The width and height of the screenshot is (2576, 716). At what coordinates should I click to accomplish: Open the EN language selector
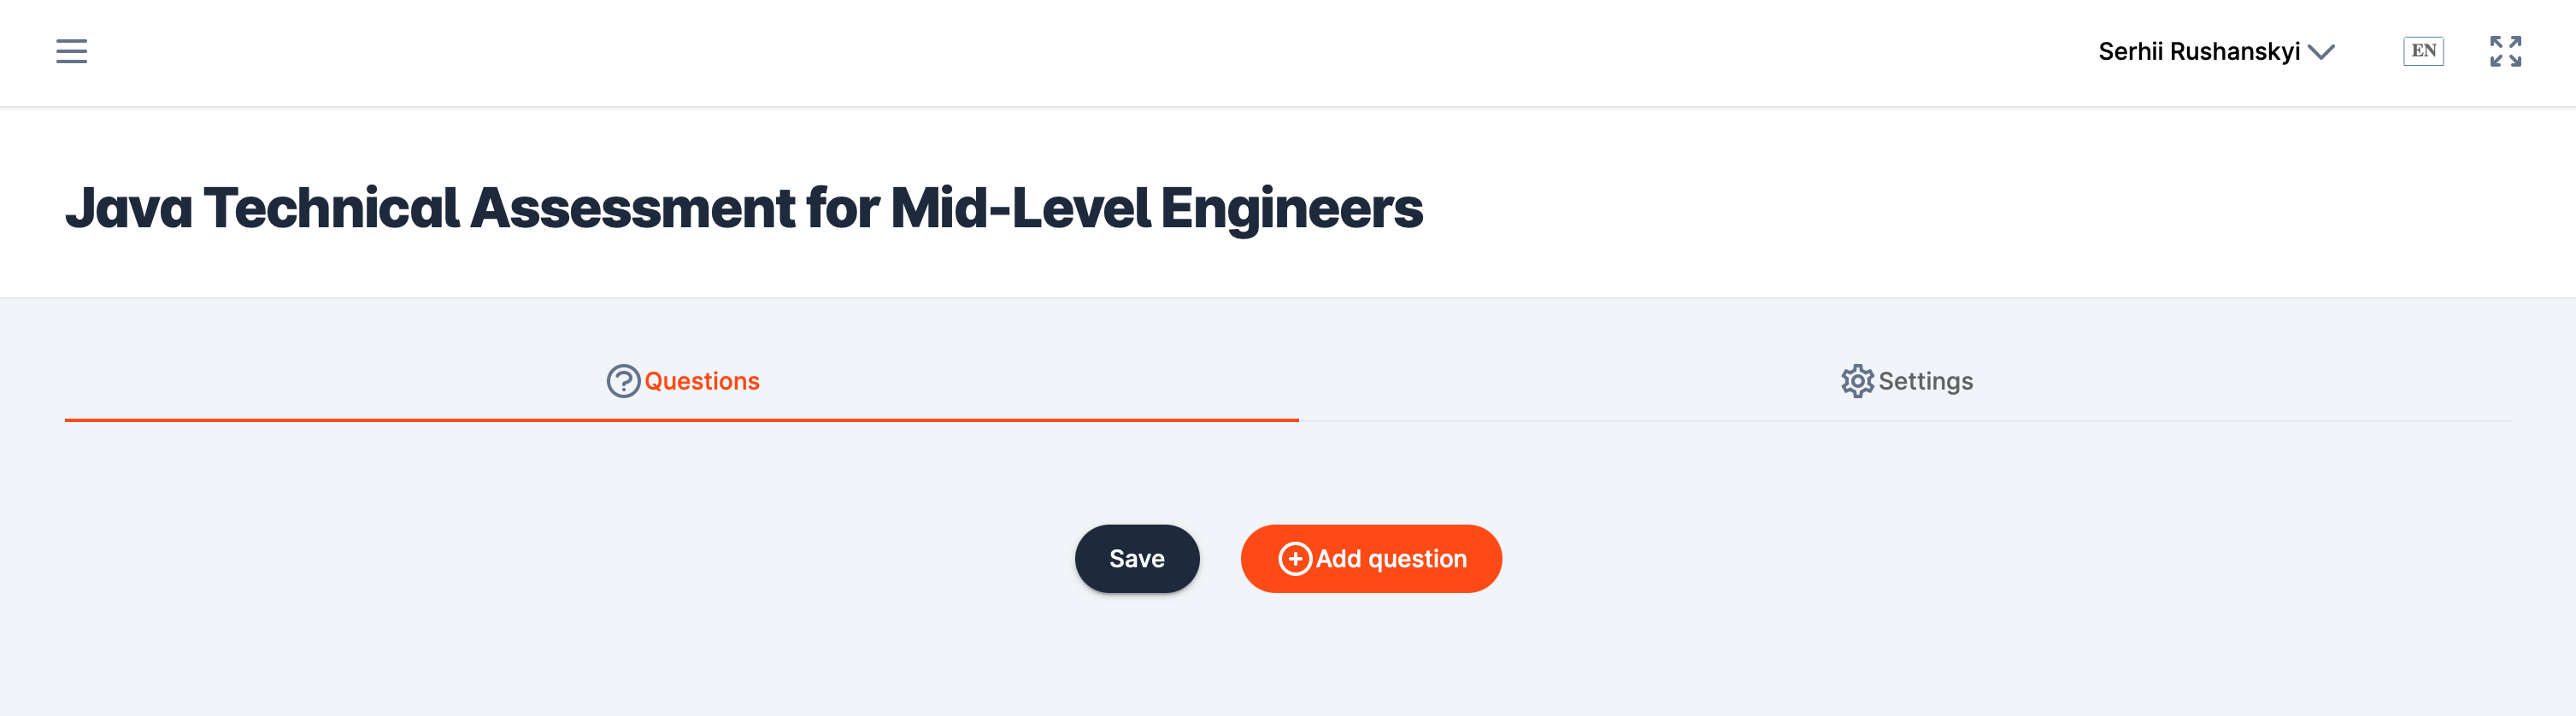pos(2423,51)
